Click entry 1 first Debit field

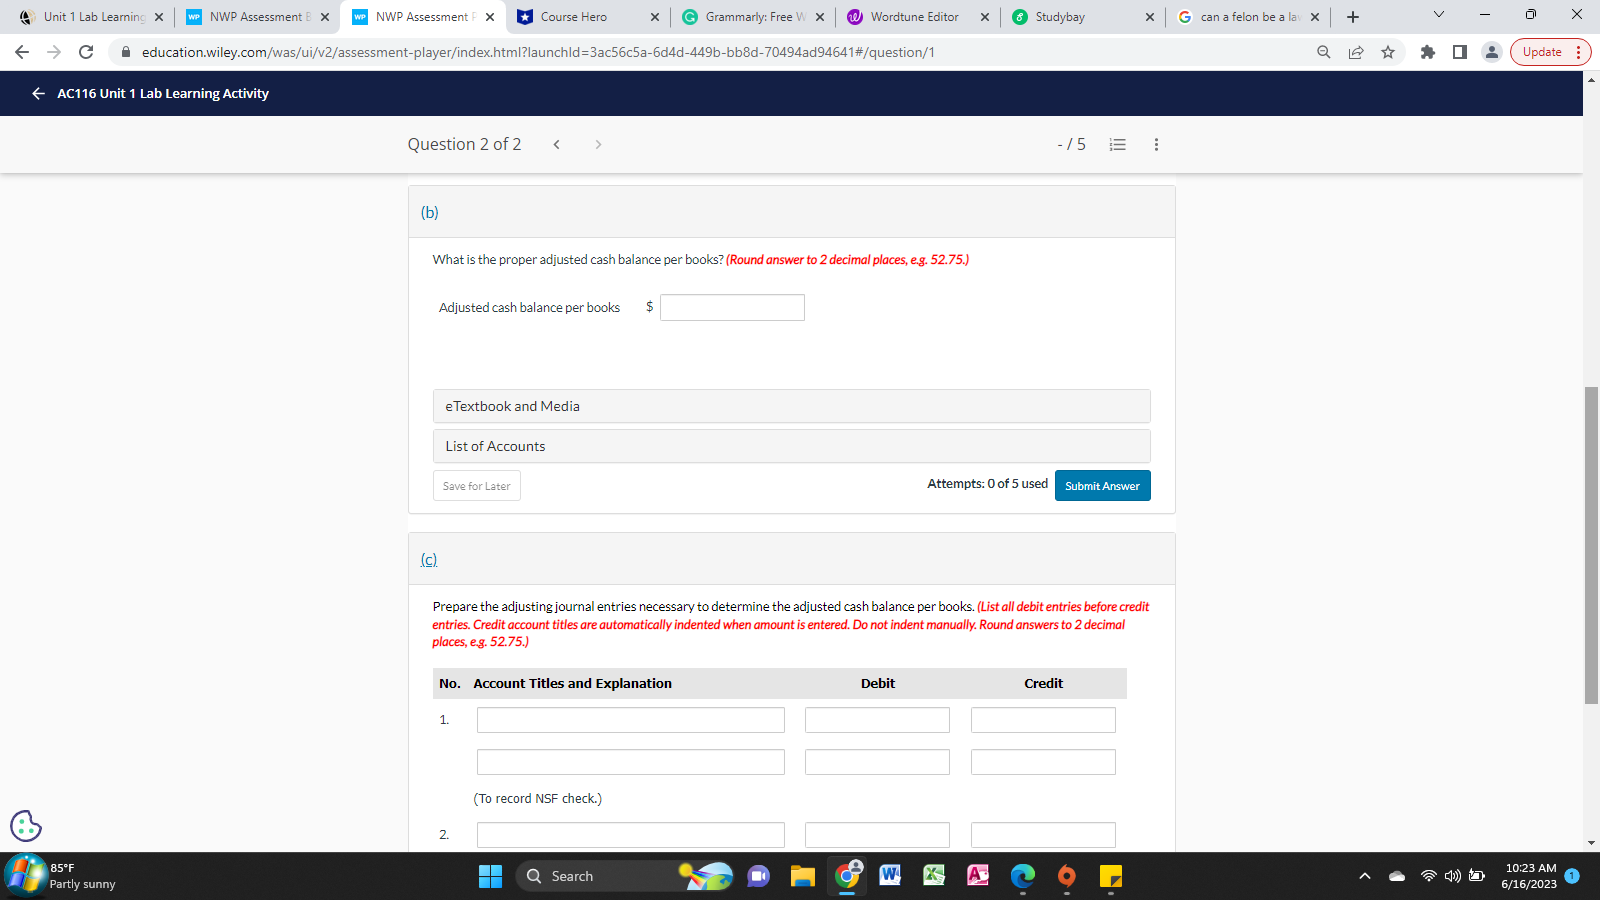click(x=877, y=720)
